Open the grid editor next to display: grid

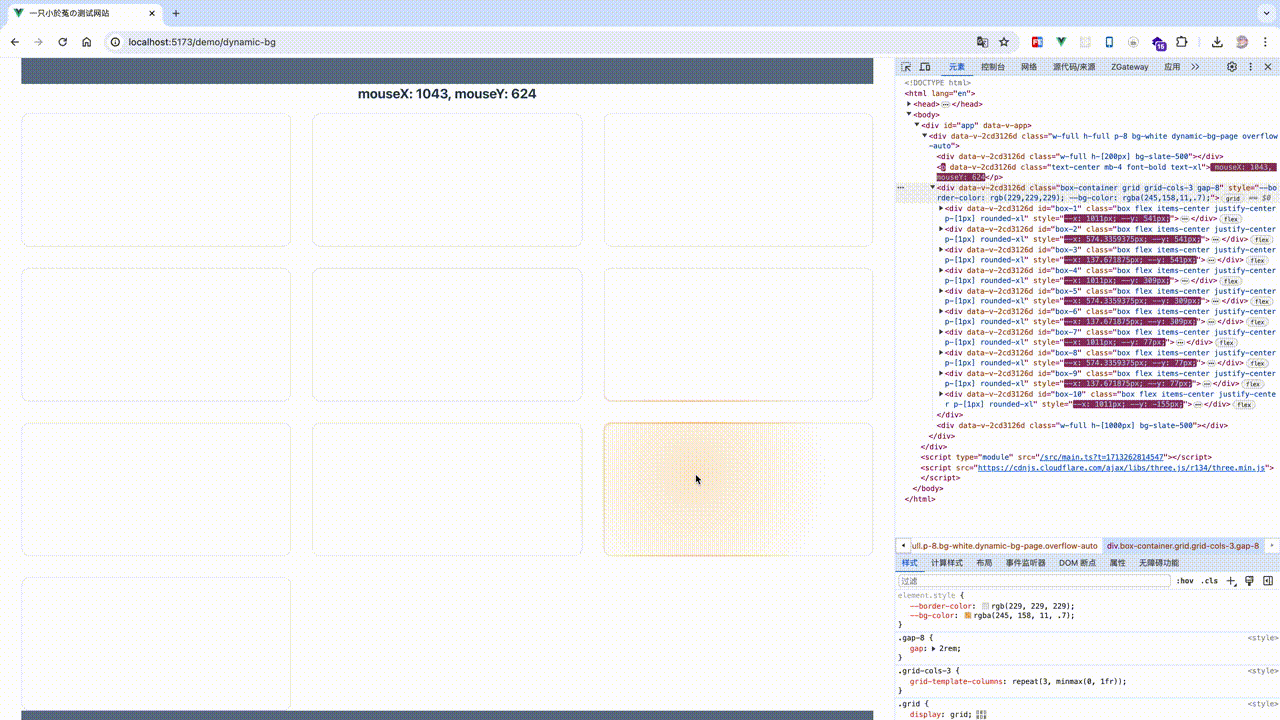pyautogui.click(x=981, y=715)
